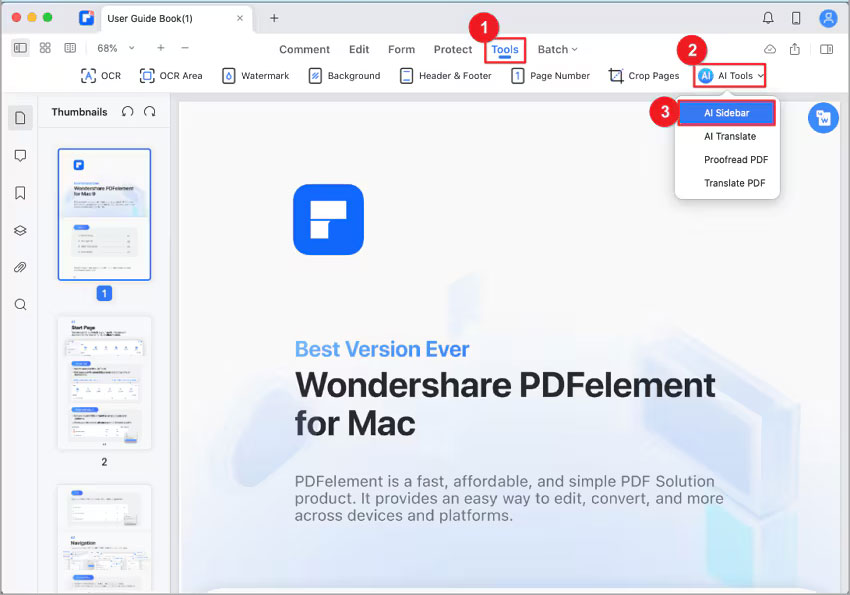Rotate thumbnails clockwise

coord(150,112)
